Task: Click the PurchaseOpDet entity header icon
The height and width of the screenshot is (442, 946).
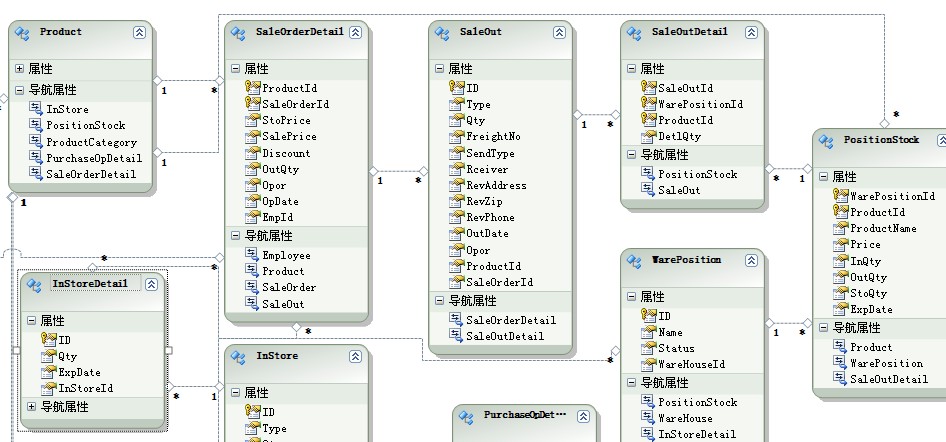Action: point(466,417)
